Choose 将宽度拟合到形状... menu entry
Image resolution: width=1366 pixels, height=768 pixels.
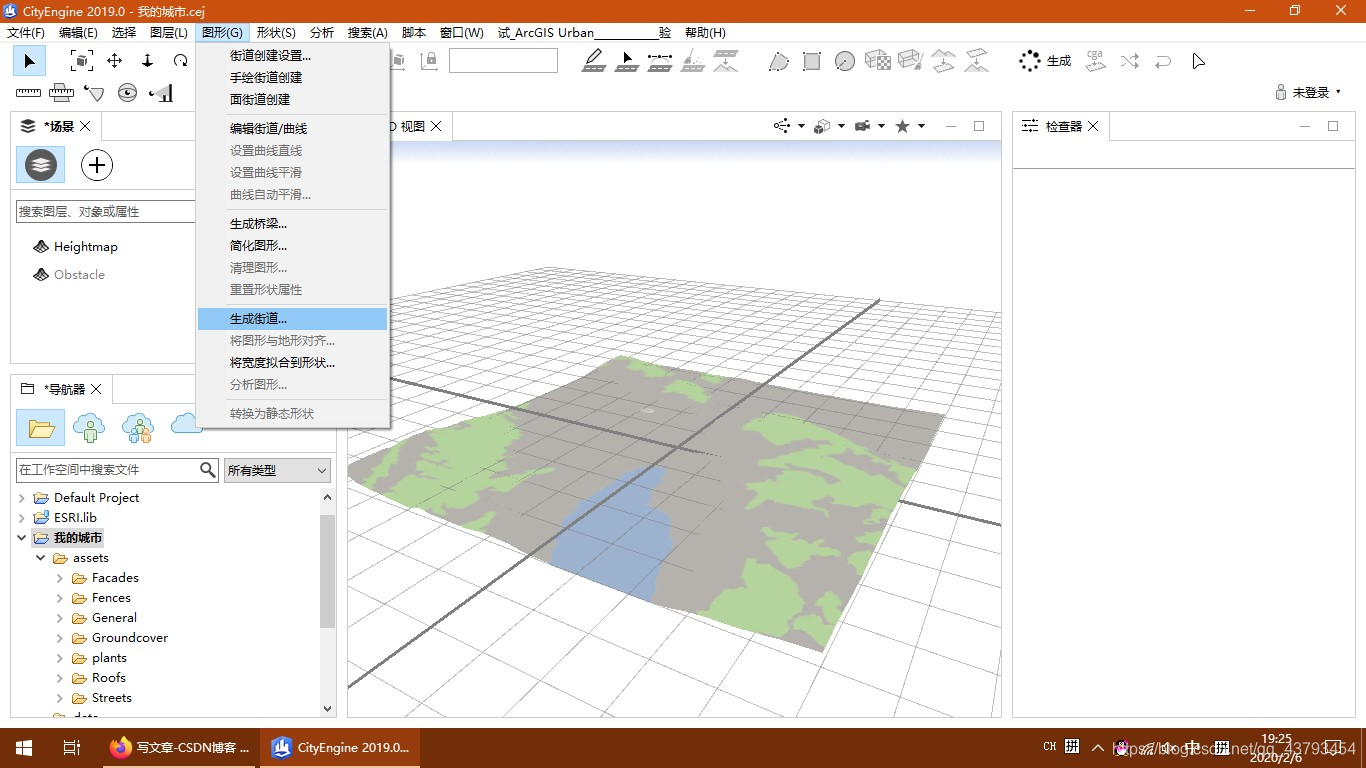click(x=292, y=363)
